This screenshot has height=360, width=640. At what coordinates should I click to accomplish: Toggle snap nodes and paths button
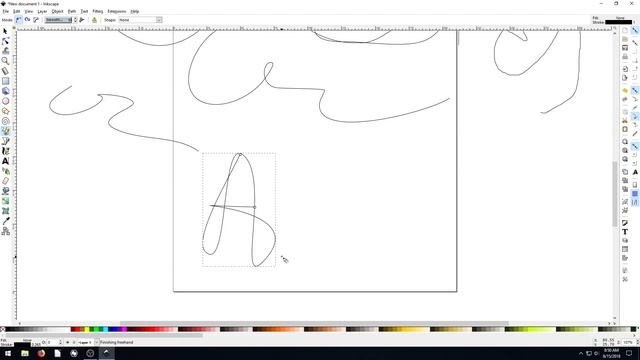635,90
